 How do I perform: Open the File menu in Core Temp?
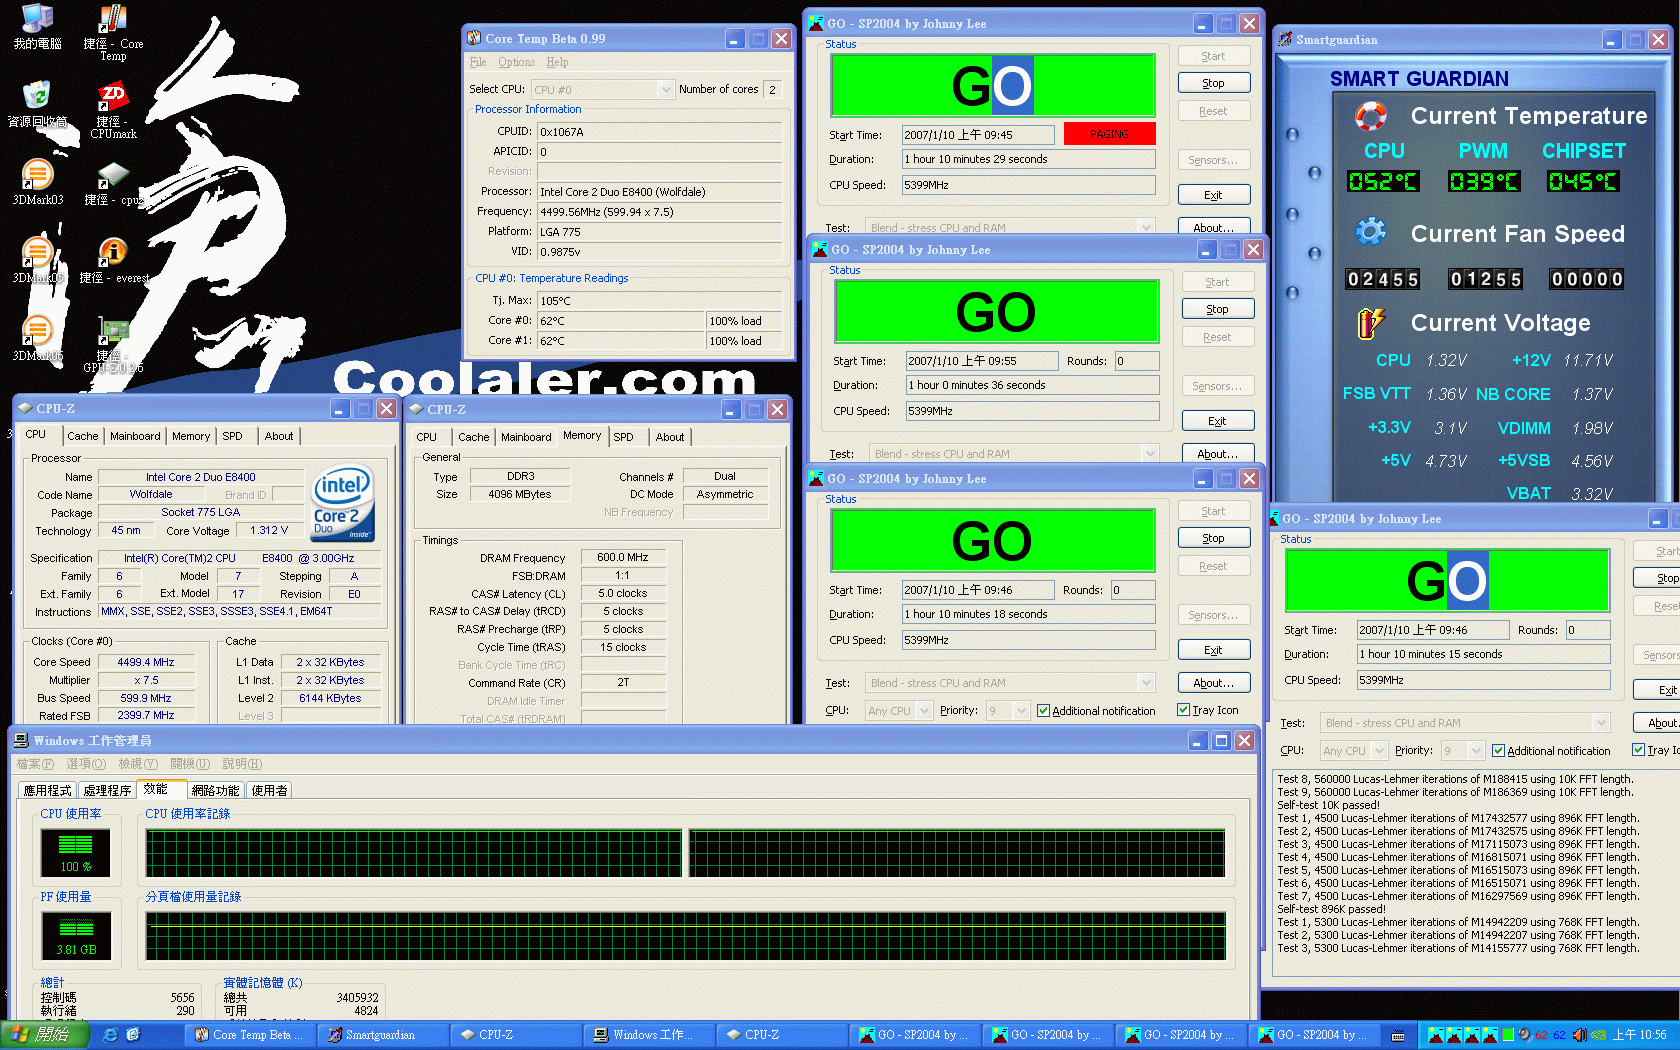click(x=478, y=62)
